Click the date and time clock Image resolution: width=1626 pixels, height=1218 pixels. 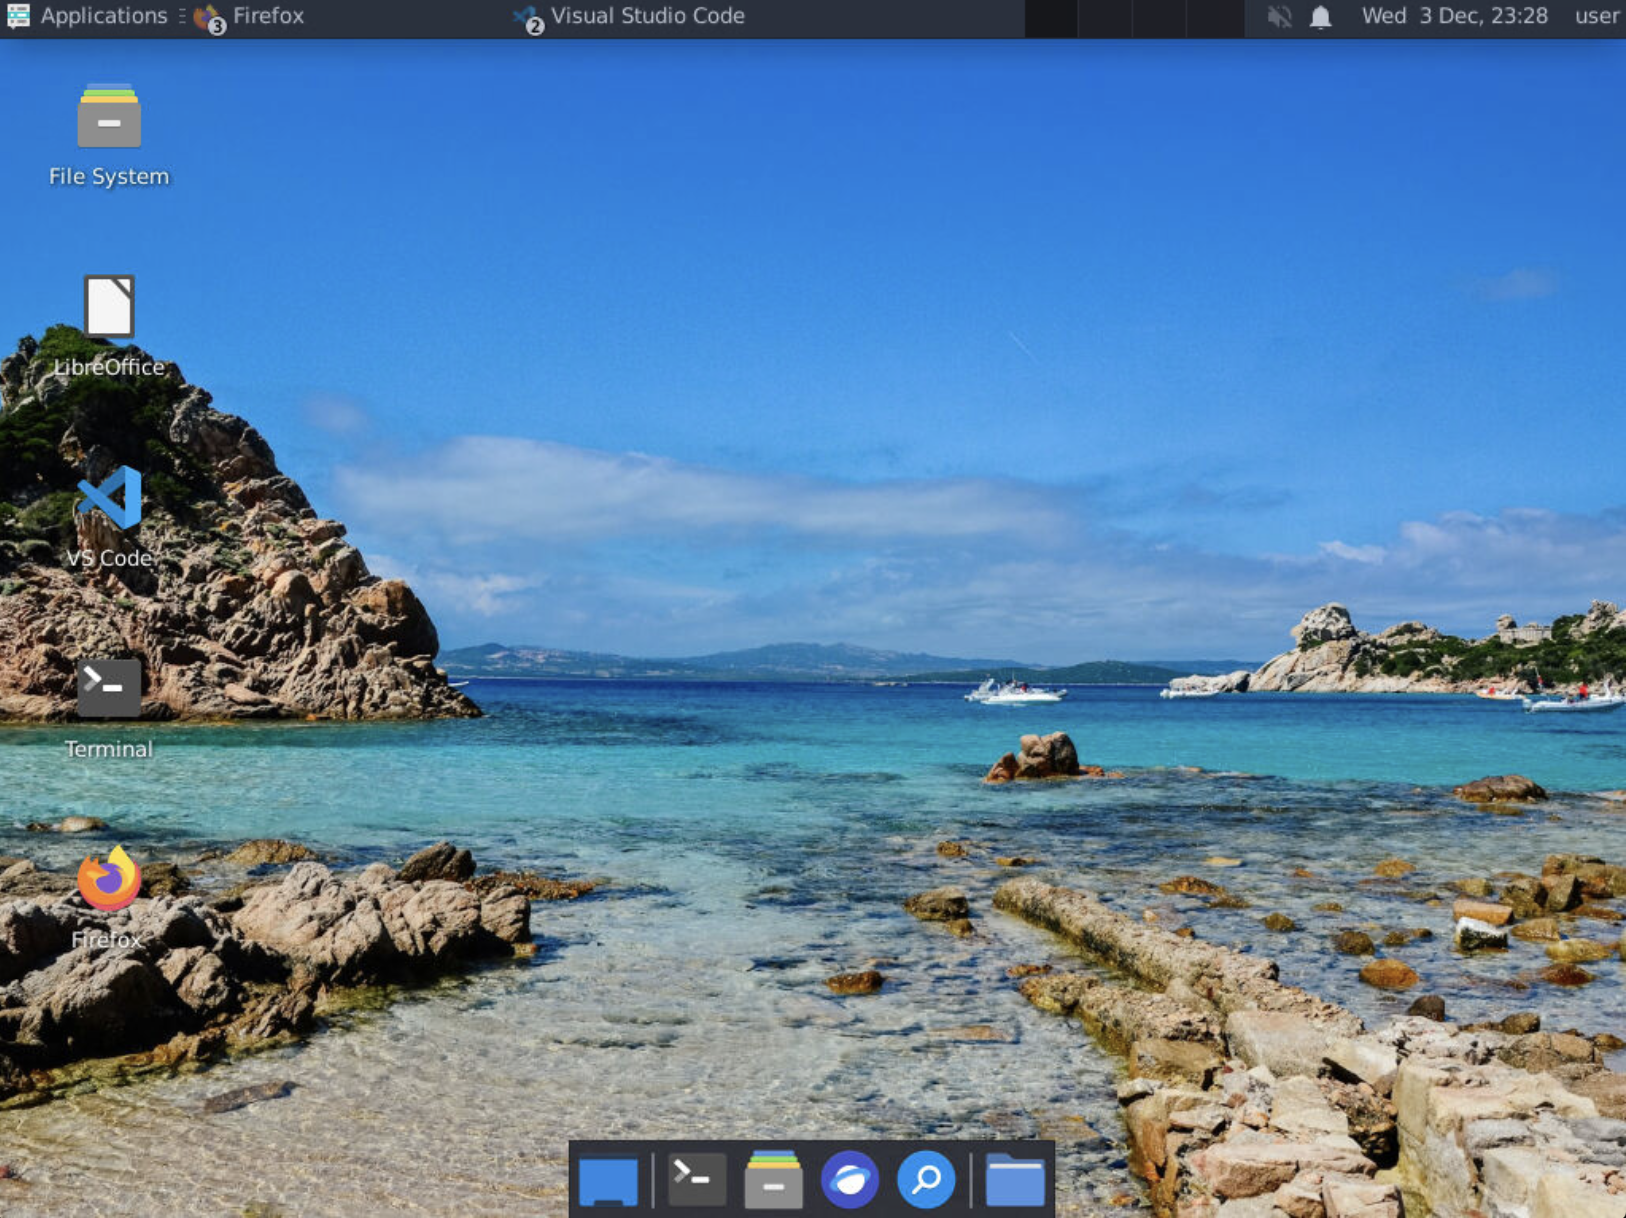(1454, 16)
